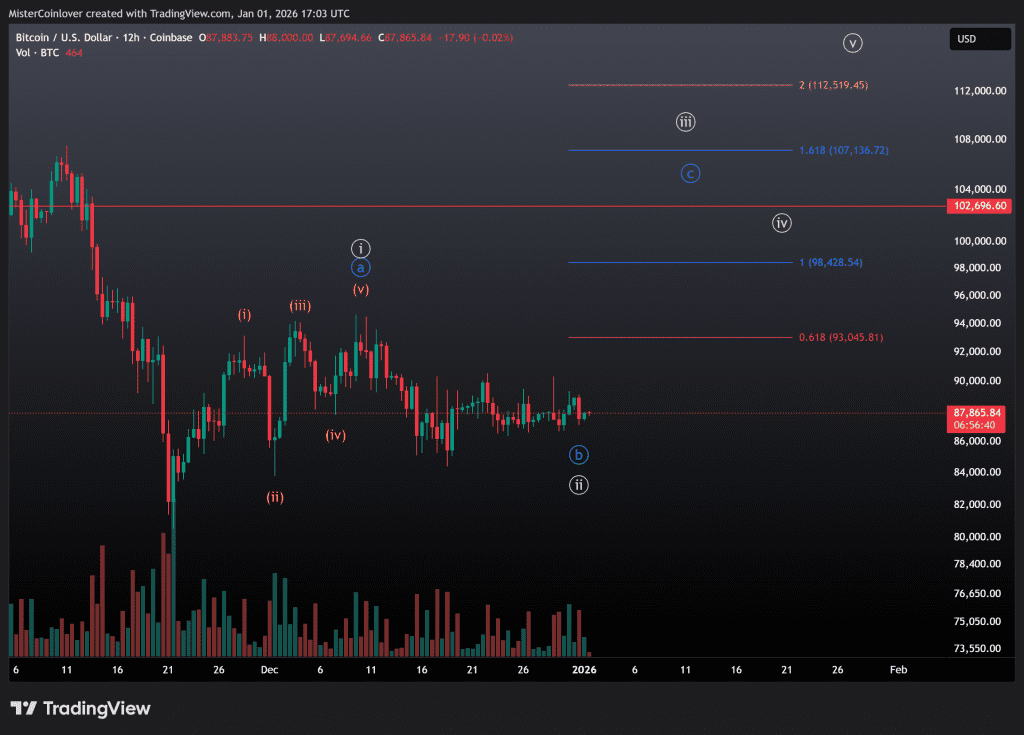Click the Vol · BTC indicator label
The width and height of the screenshot is (1024, 735).
pos(37,52)
